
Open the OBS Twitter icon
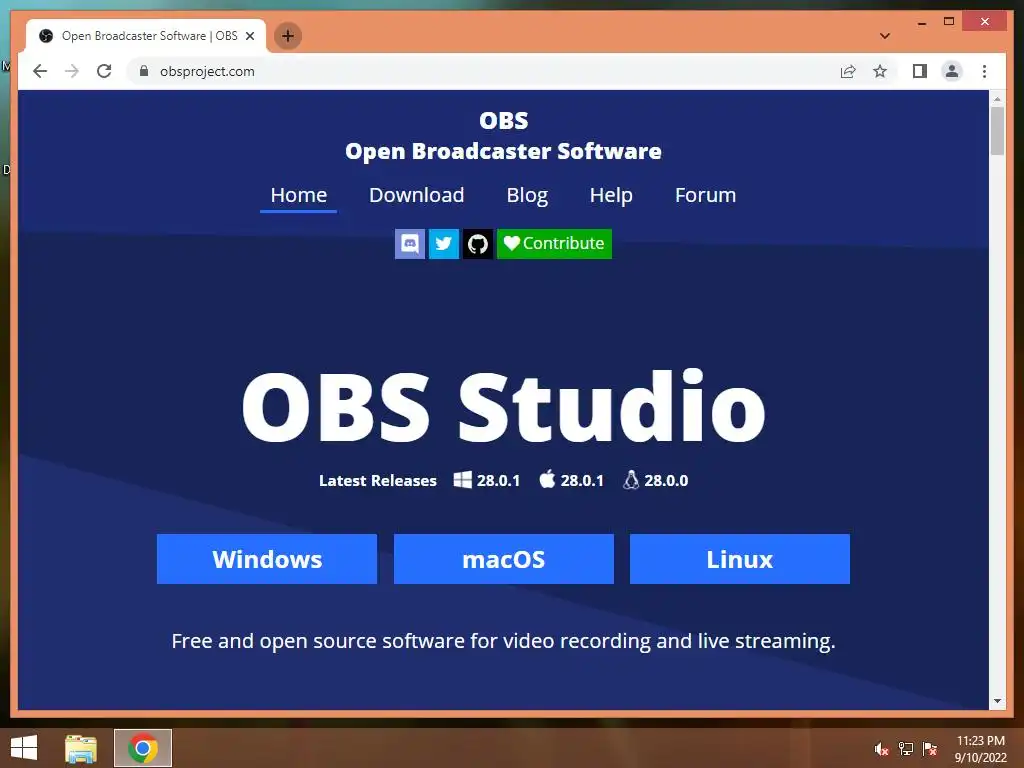[x=443, y=244]
